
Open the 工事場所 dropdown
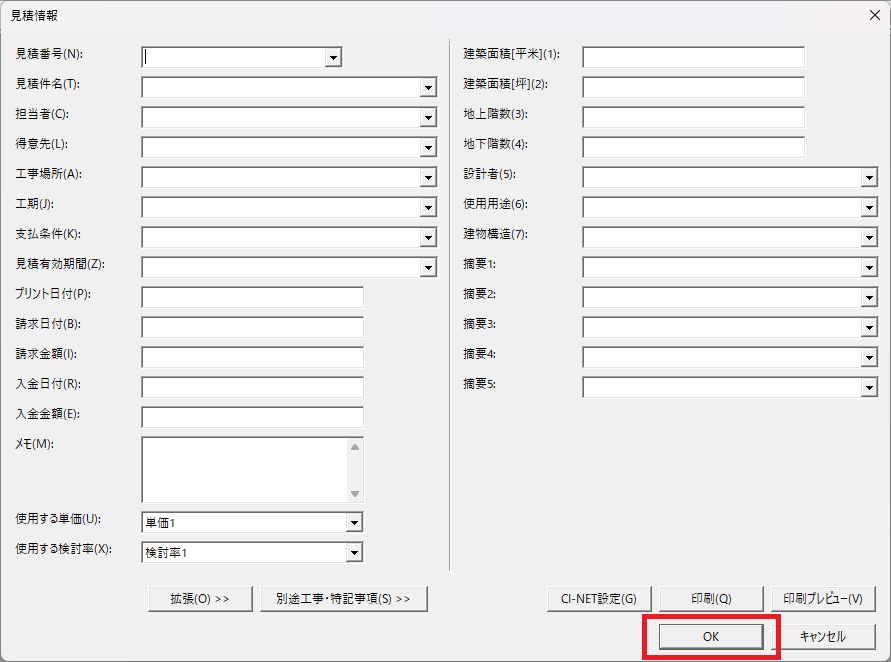tap(427, 177)
